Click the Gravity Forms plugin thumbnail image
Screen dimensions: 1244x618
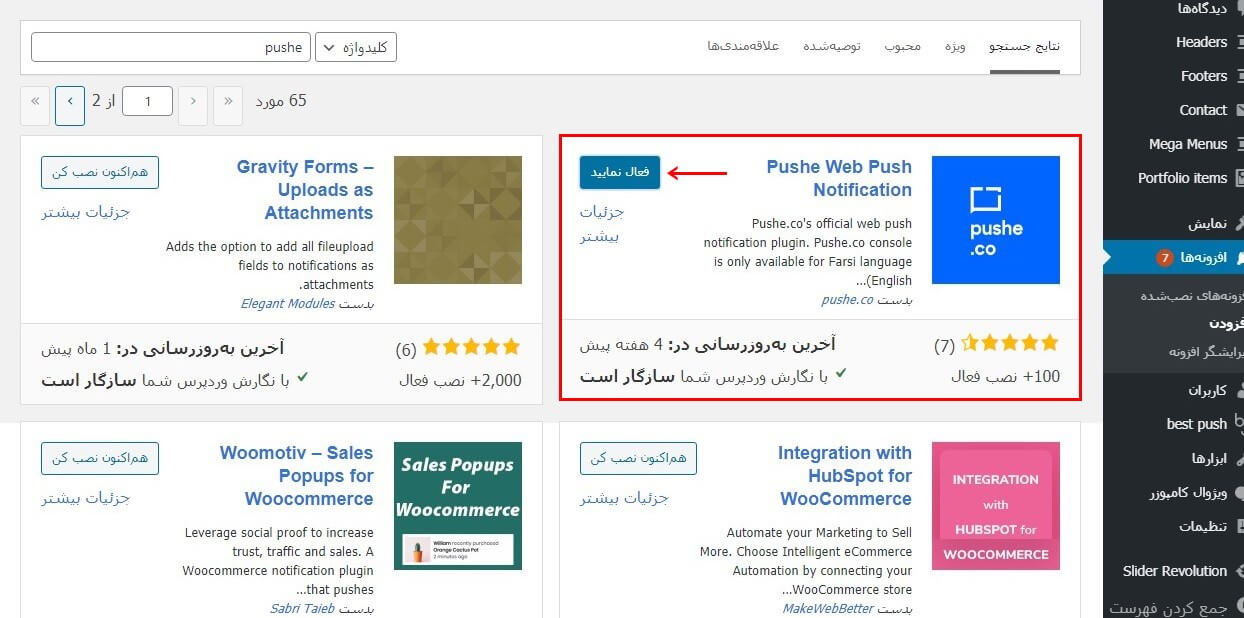[458, 220]
